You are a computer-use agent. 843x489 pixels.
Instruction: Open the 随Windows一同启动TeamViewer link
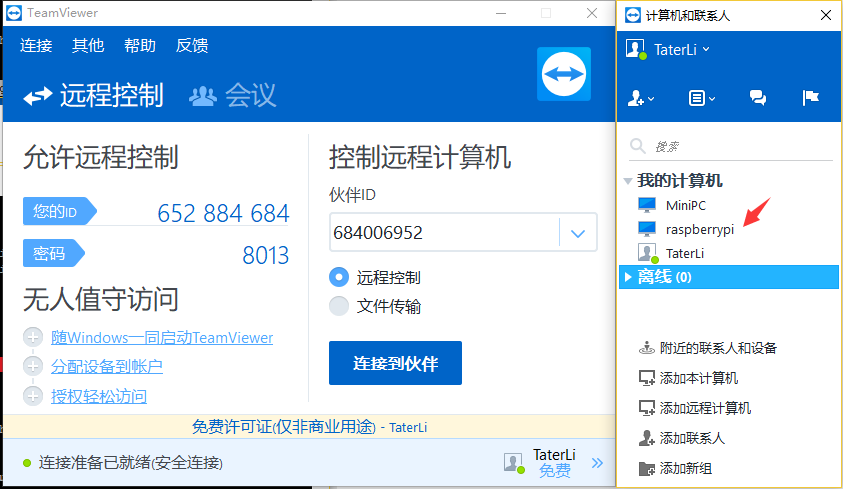(x=162, y=337)
